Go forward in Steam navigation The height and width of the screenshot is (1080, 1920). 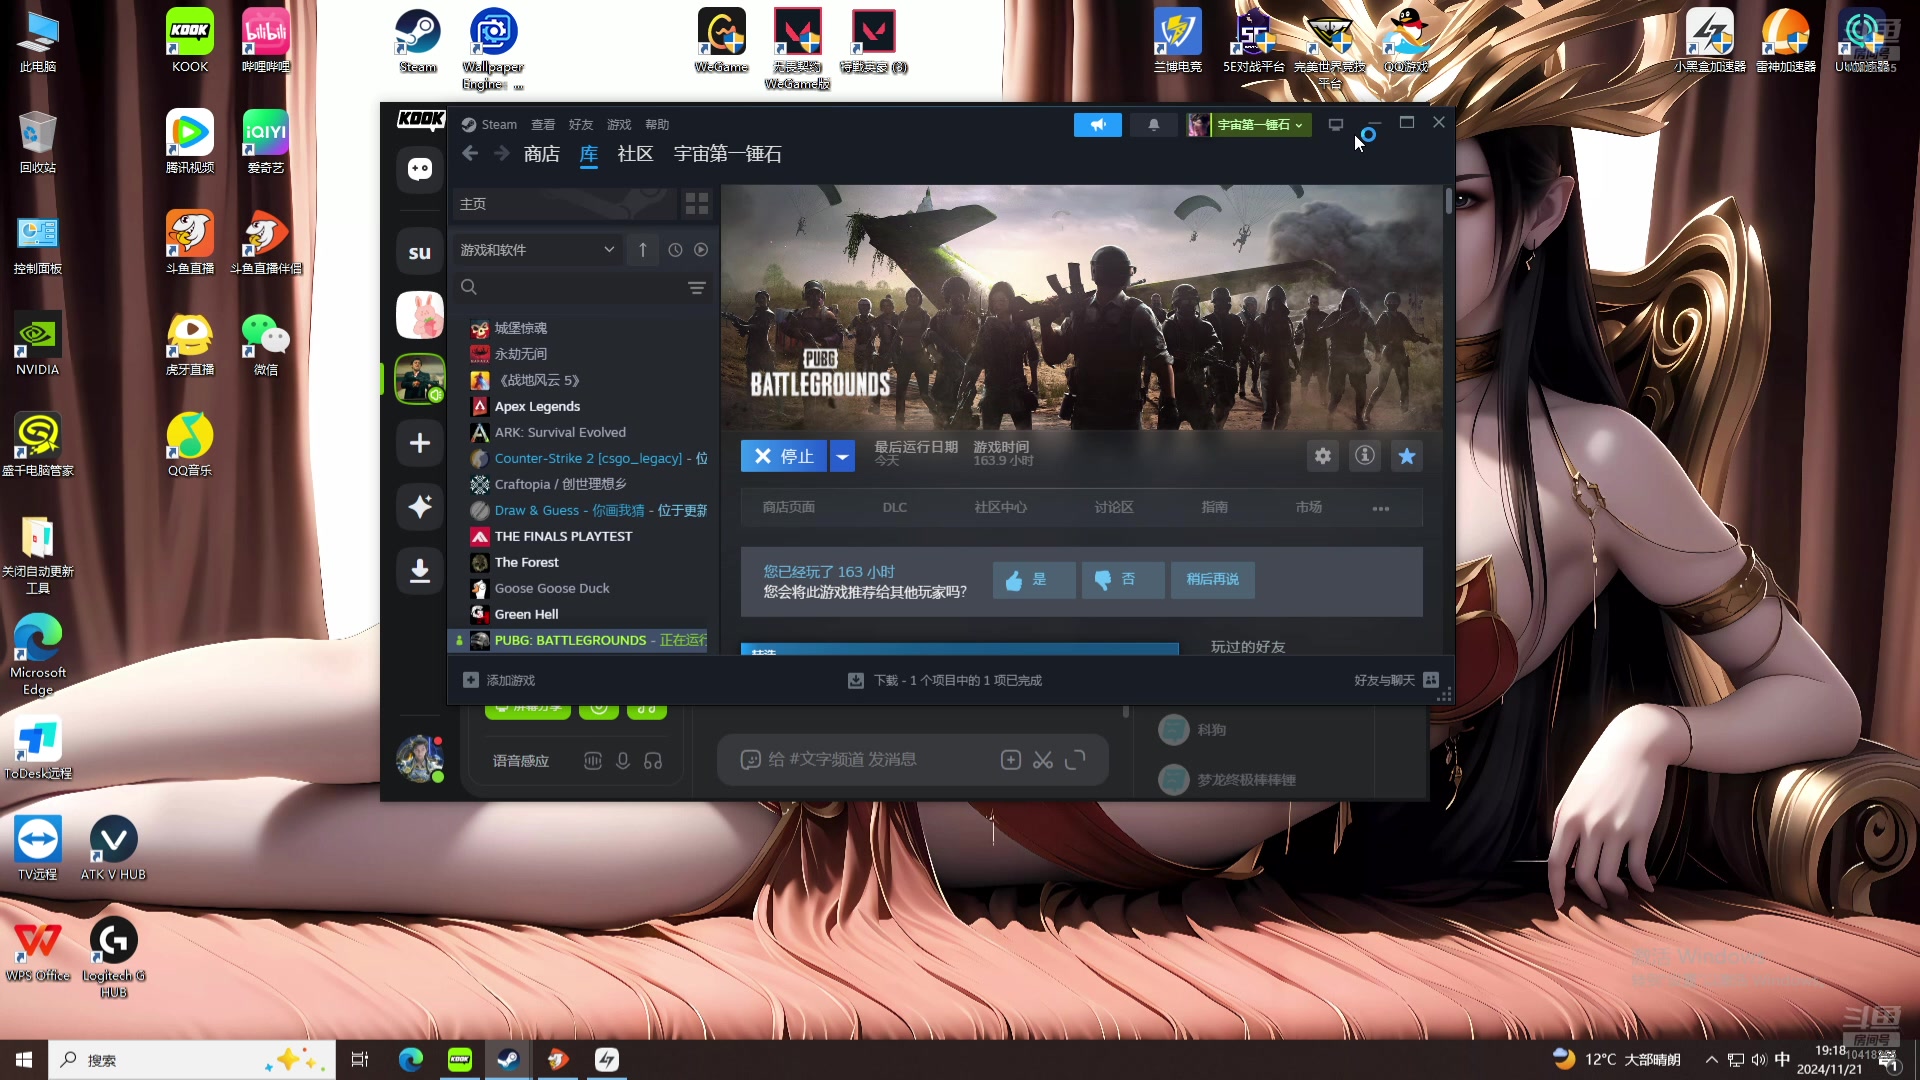[502, 153]
